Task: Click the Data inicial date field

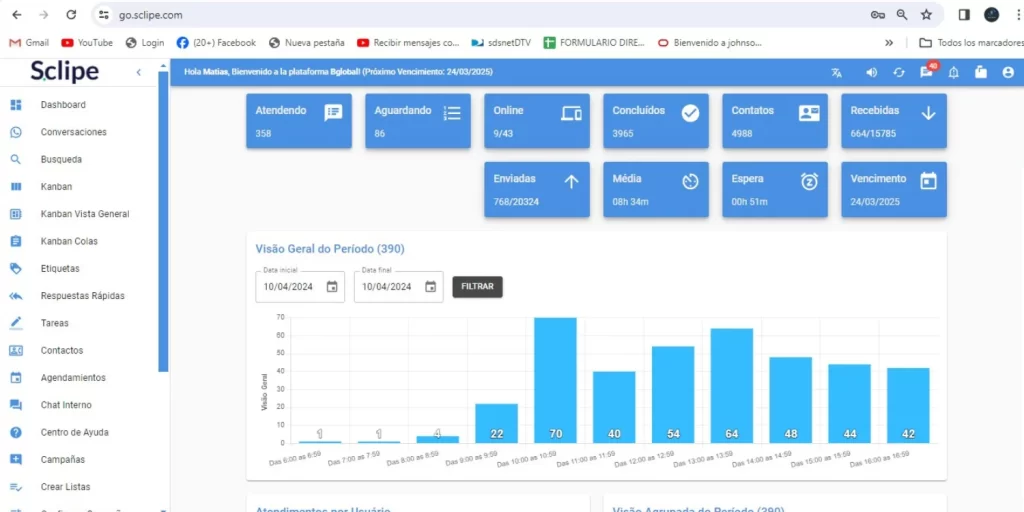Action: 288,287
